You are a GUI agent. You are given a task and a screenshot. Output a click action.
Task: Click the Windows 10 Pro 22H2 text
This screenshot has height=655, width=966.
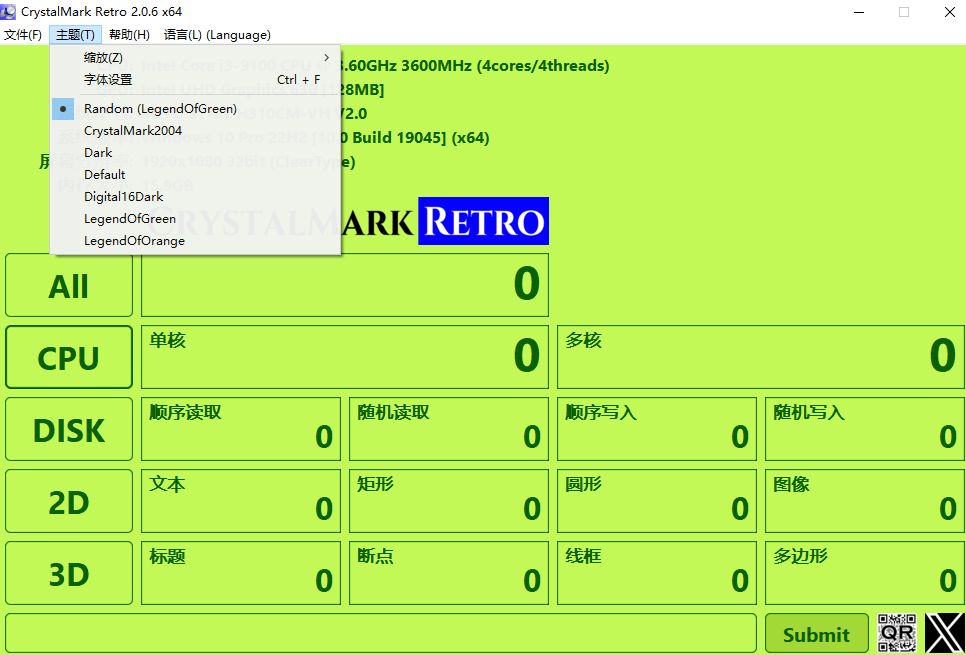pos(415,138)
